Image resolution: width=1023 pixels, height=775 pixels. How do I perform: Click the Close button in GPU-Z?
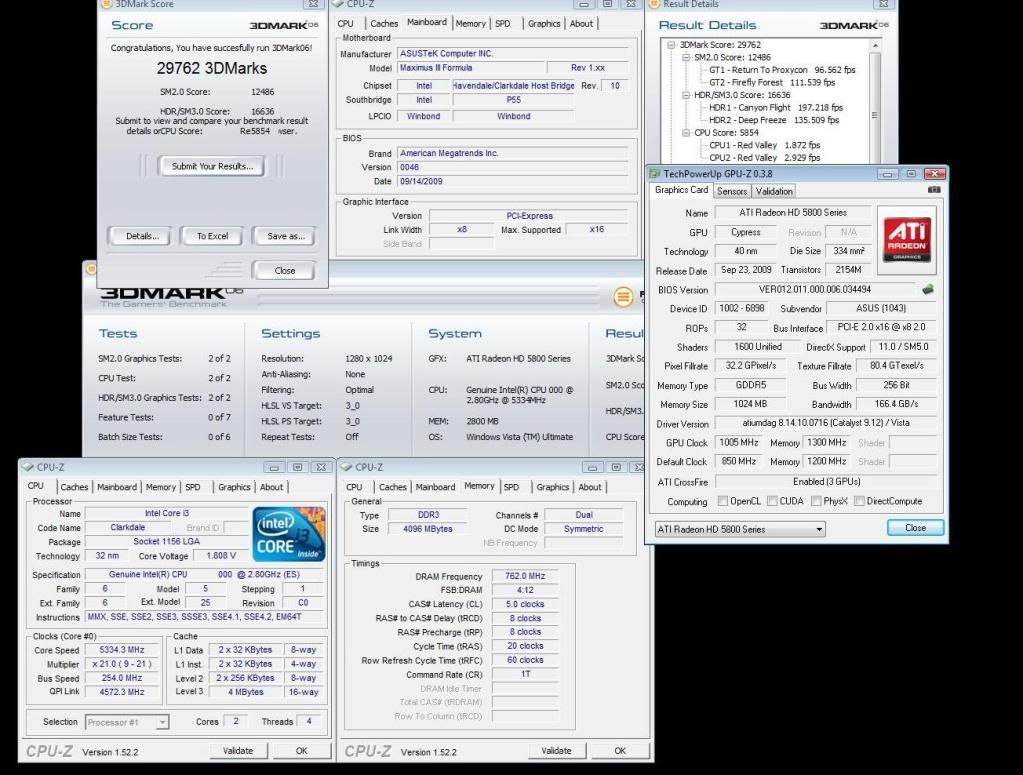pyautogui.click(x=915, y=528)
